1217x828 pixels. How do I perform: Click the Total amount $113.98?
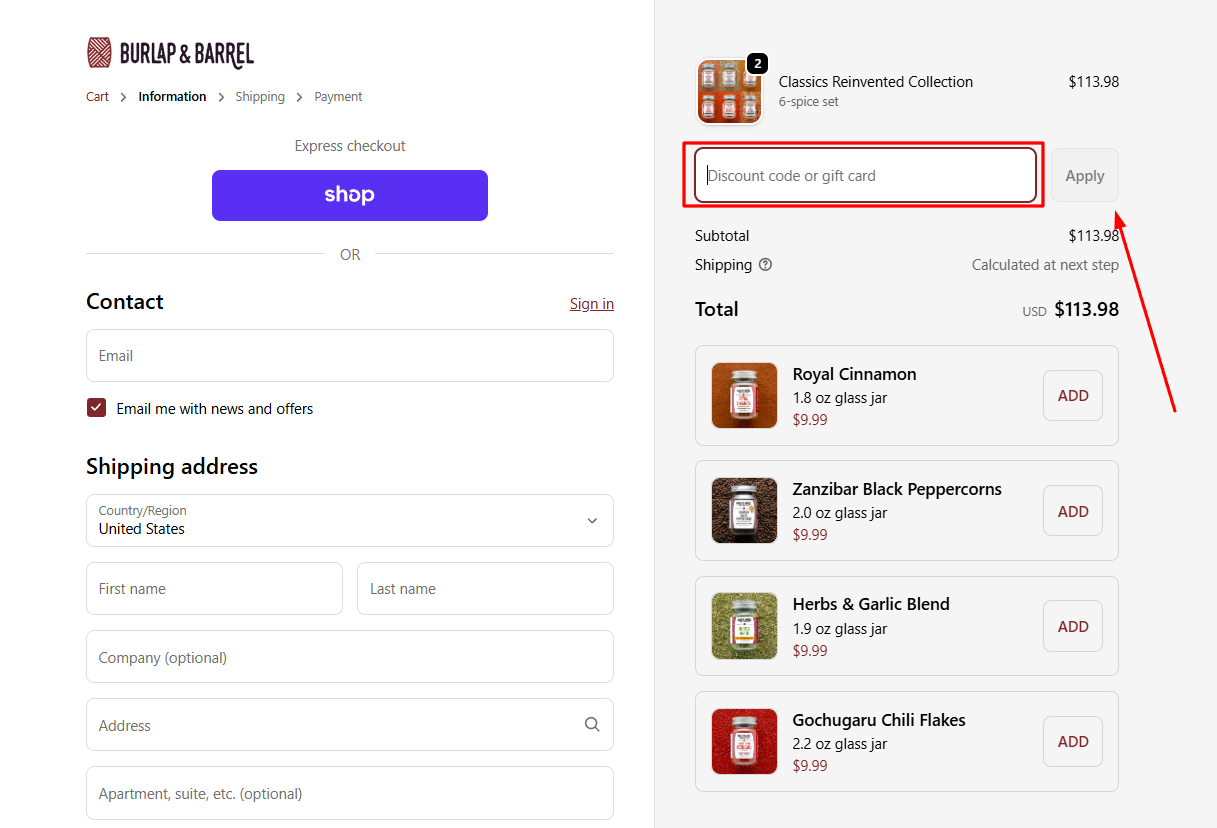click(x=1086, y=309)
